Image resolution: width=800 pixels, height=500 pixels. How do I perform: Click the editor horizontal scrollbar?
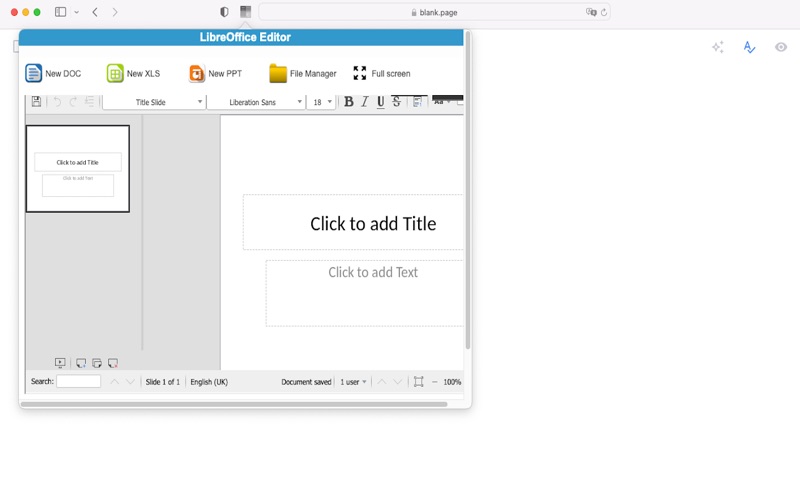(x=234, y=404)
